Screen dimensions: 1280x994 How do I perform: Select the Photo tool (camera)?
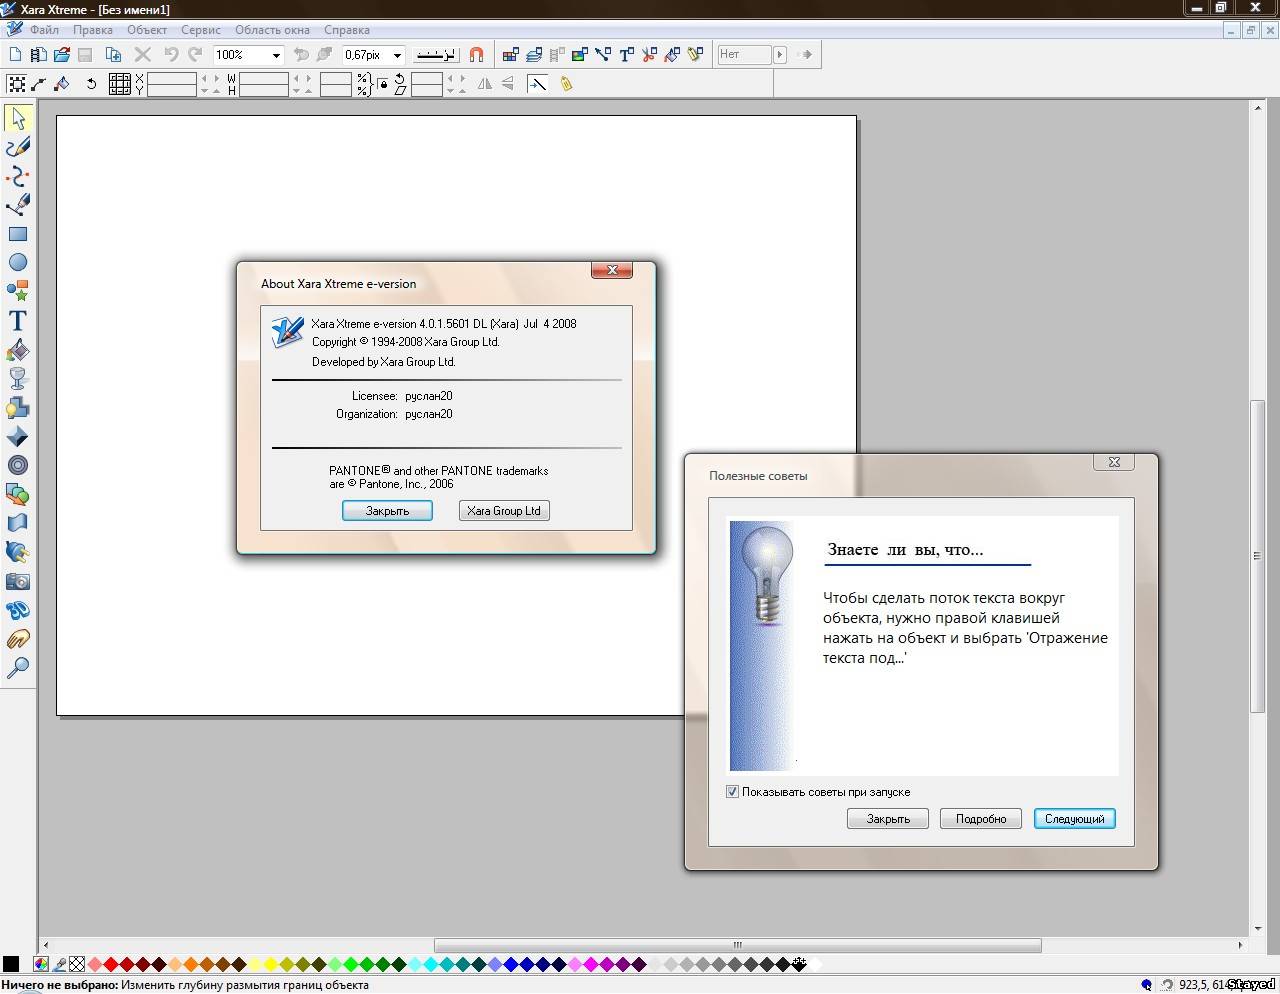[x=18, y=581]
